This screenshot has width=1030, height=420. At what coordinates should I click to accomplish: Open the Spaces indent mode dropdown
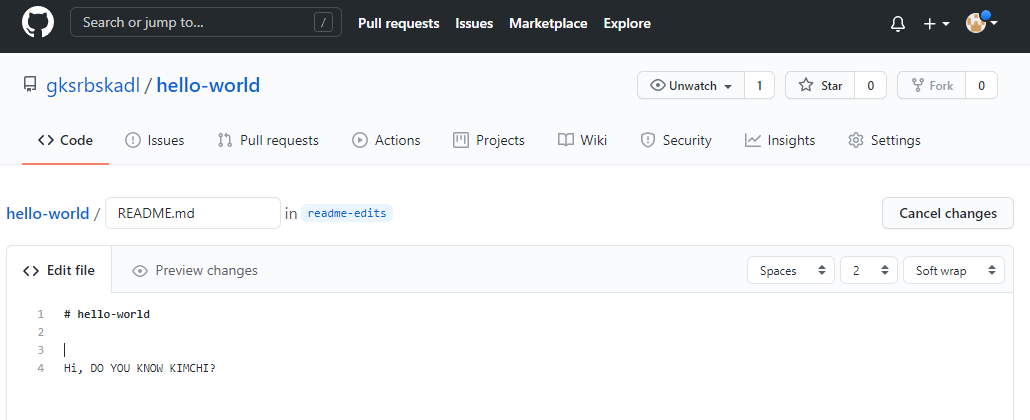click(791, 270)
